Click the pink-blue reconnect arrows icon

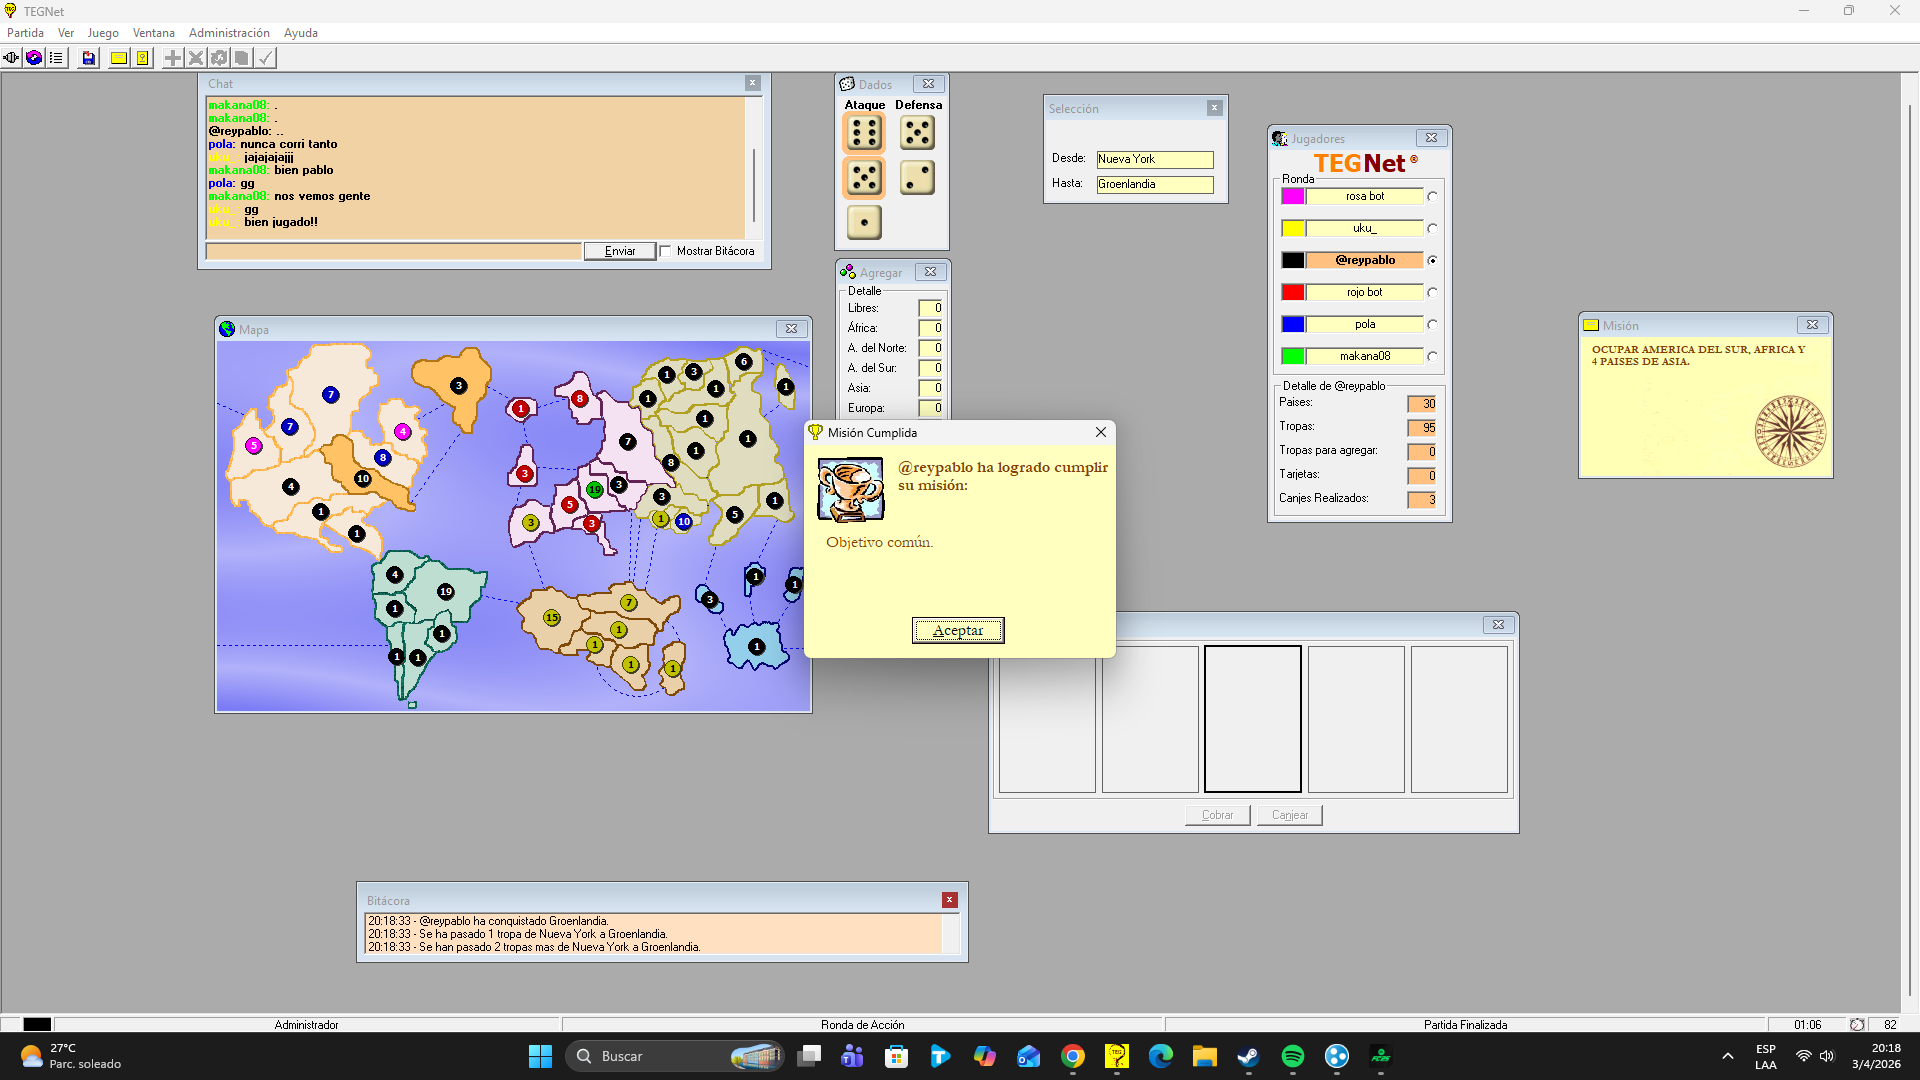34,58
